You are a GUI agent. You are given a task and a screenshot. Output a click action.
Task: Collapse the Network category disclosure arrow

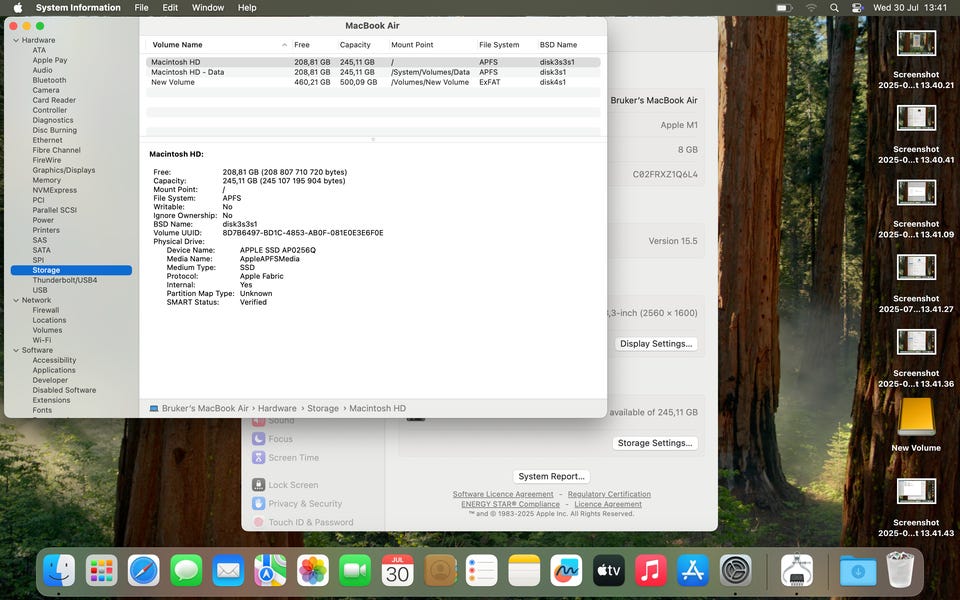15,300
